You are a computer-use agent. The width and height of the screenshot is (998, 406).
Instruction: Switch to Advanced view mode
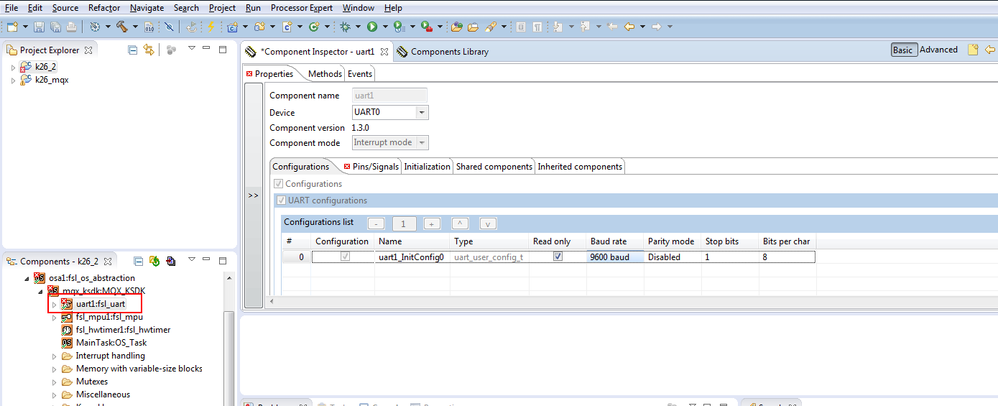(x=938, y=50)
